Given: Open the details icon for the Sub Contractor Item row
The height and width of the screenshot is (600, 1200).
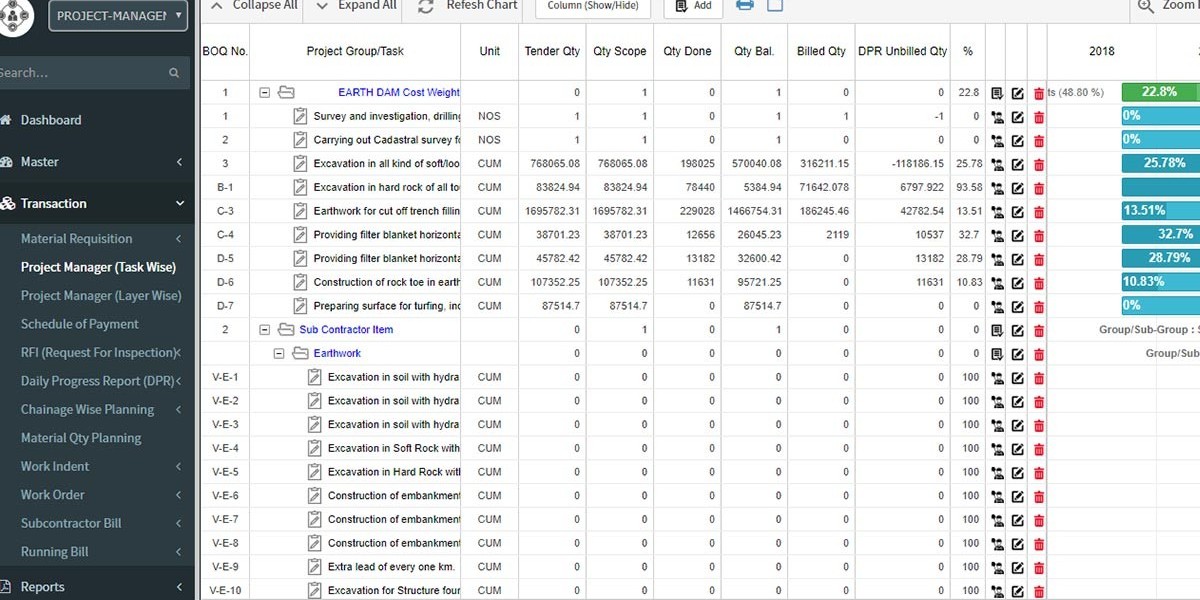Looking at the screenshot, I should (x=997, y=330).
